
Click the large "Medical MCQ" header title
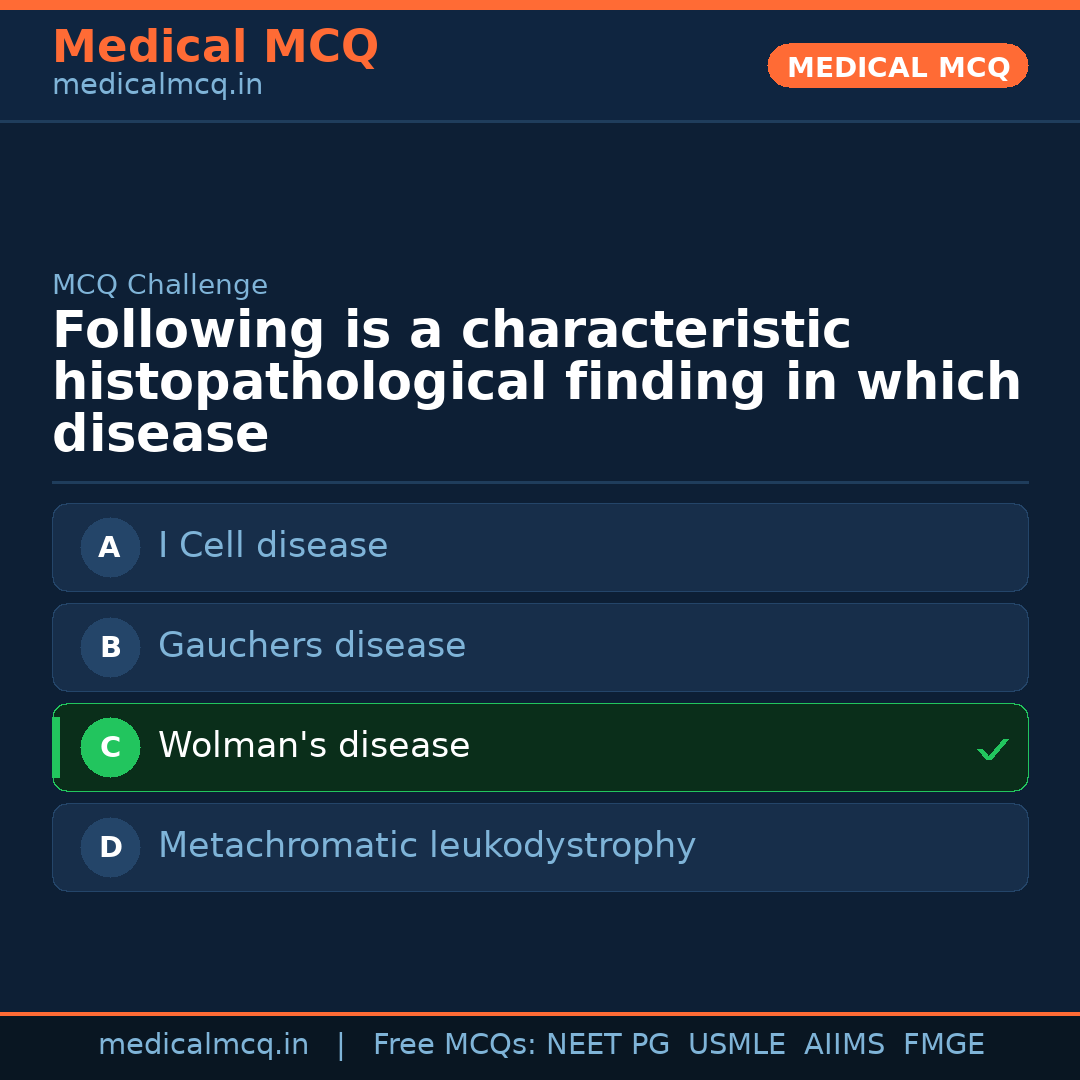(215, 47)
